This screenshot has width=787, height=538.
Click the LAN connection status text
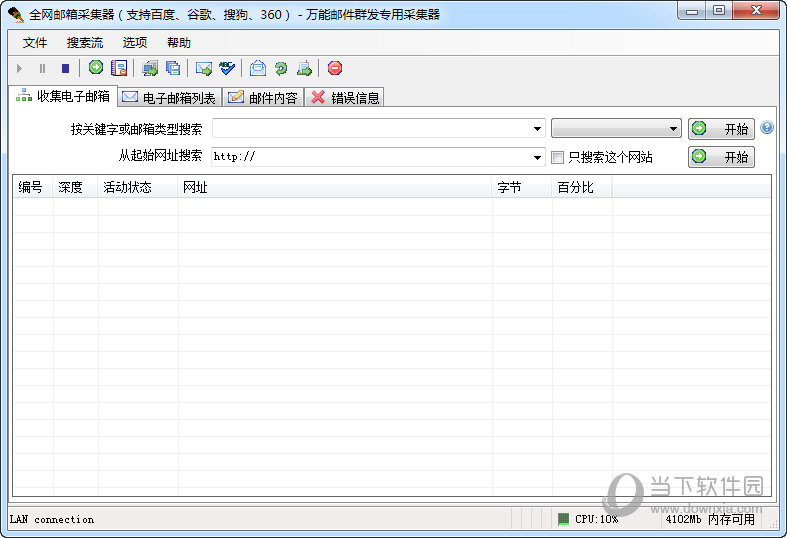pyautogui.click(x=52, y=519)
